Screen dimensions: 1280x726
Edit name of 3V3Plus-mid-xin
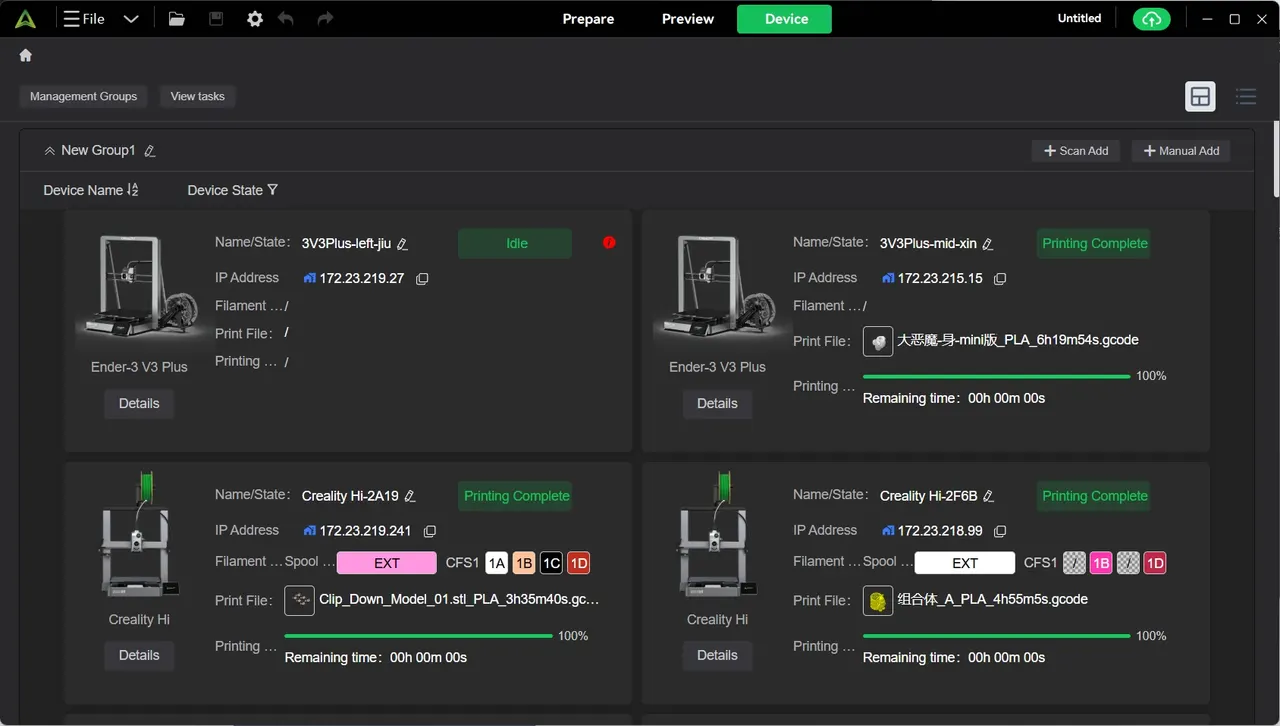(x=988, y=244)
